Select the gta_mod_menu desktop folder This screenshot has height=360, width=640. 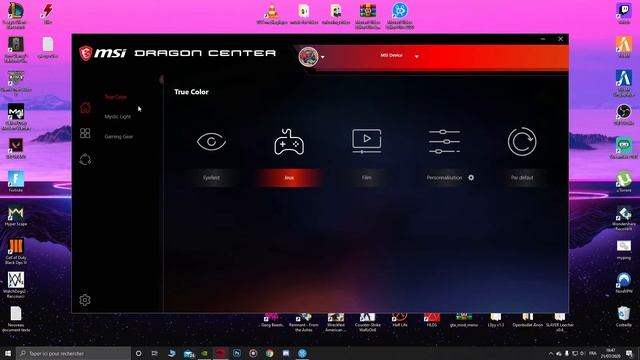point(464,320)
